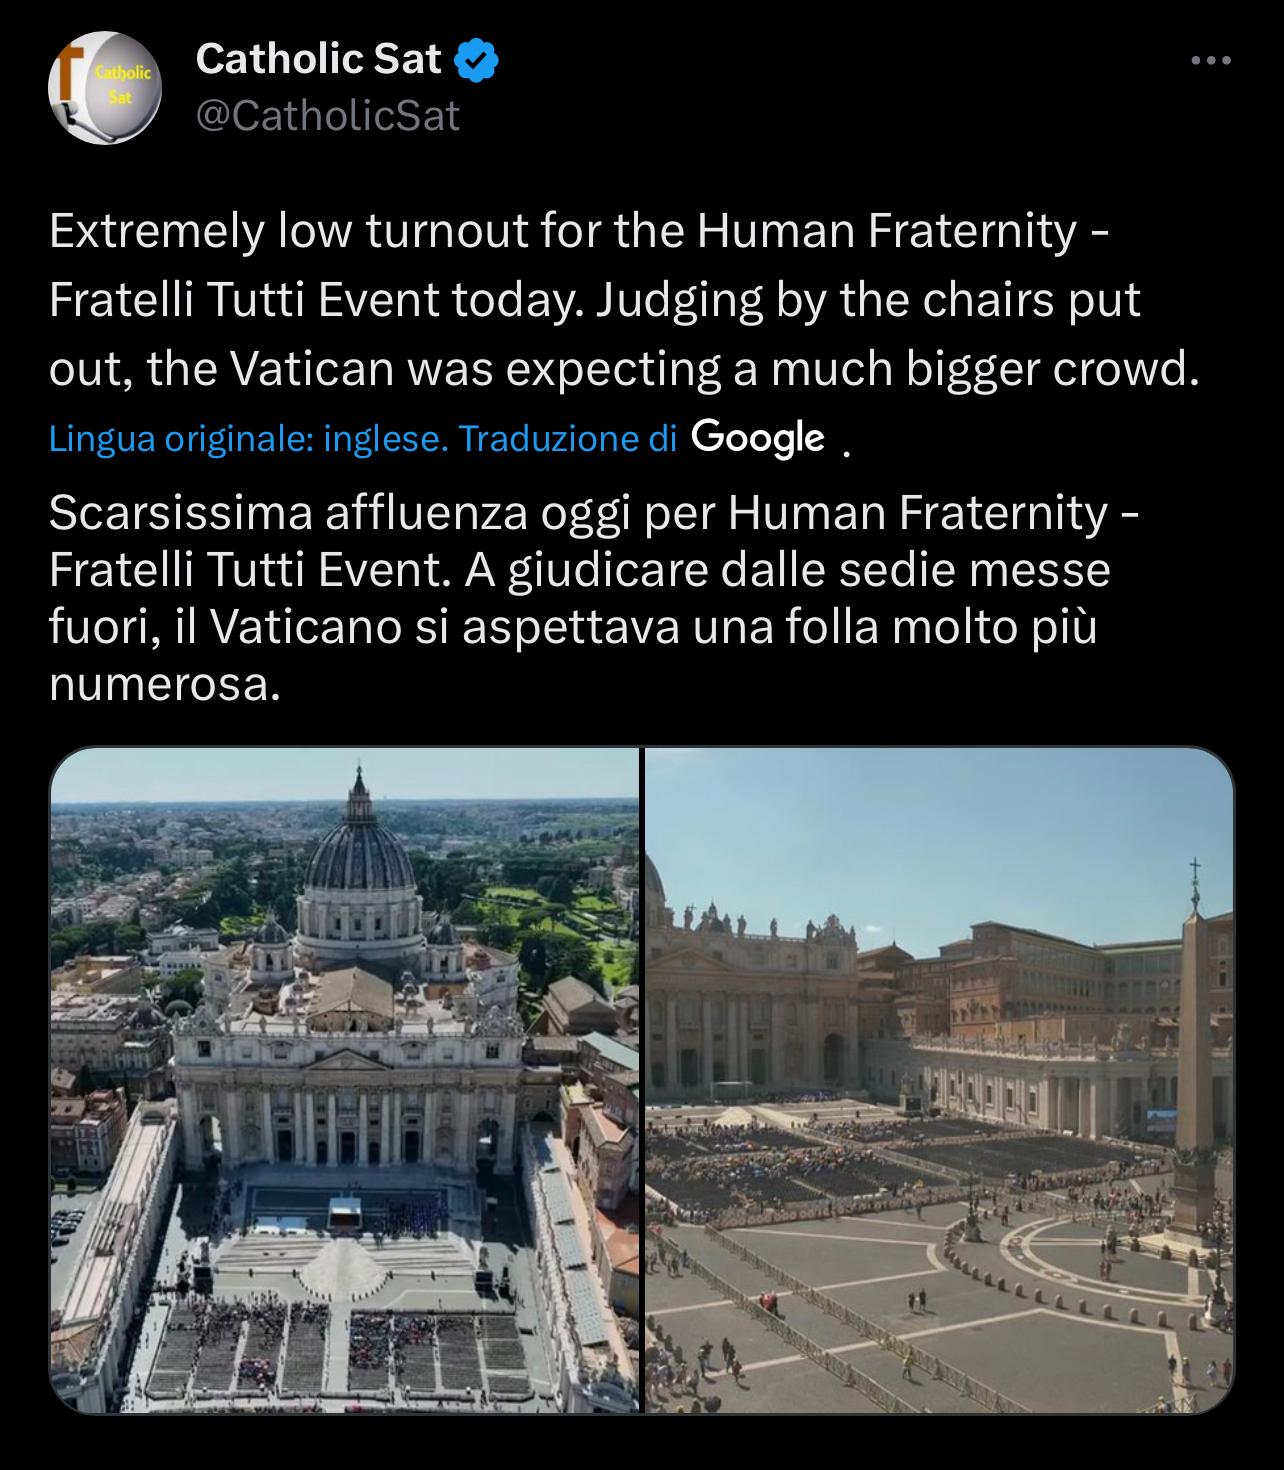This screenshot has height=1470, width=1284.
Task: Click the Google logo in translation credit
Action: point(758,437)
